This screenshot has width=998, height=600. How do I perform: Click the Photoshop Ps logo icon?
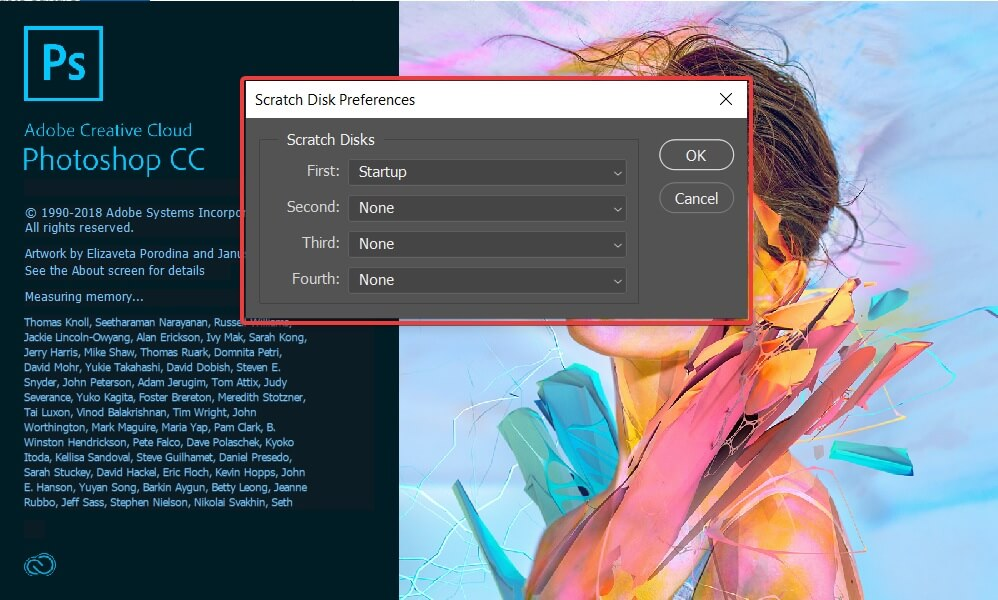point(63,62)
